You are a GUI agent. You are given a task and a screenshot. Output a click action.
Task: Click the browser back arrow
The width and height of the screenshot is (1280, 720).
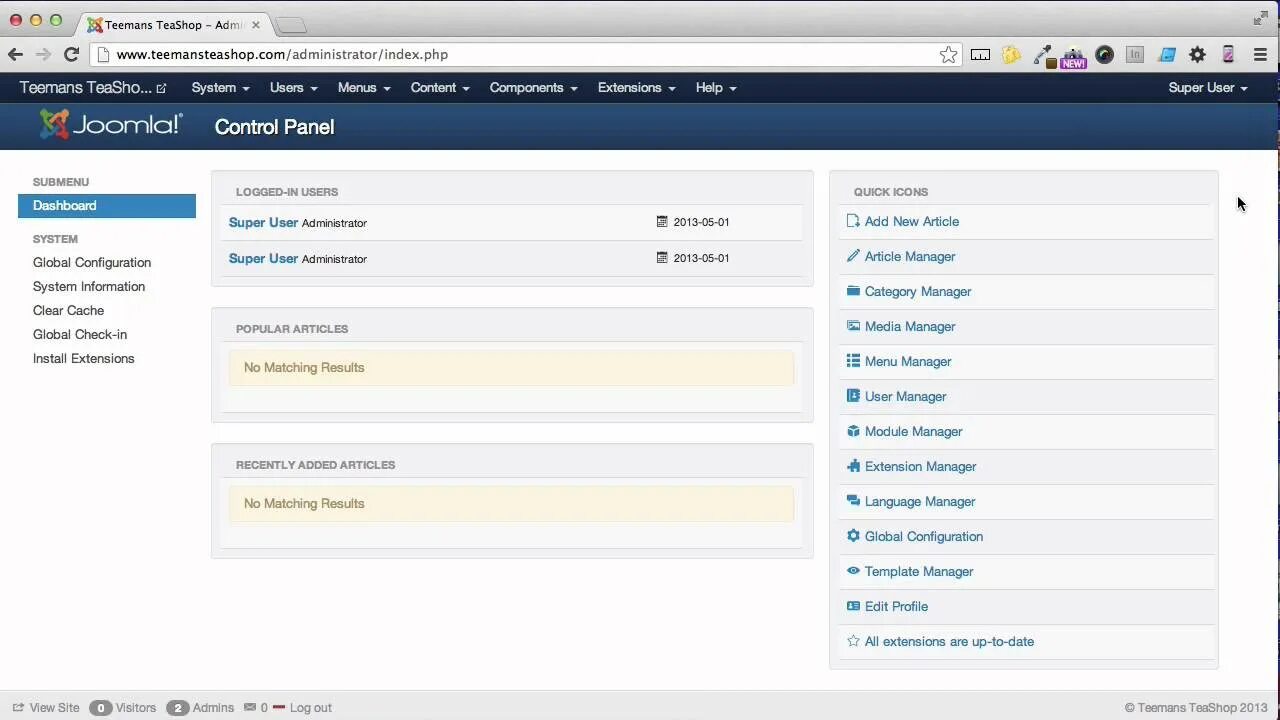click(15, 55)
